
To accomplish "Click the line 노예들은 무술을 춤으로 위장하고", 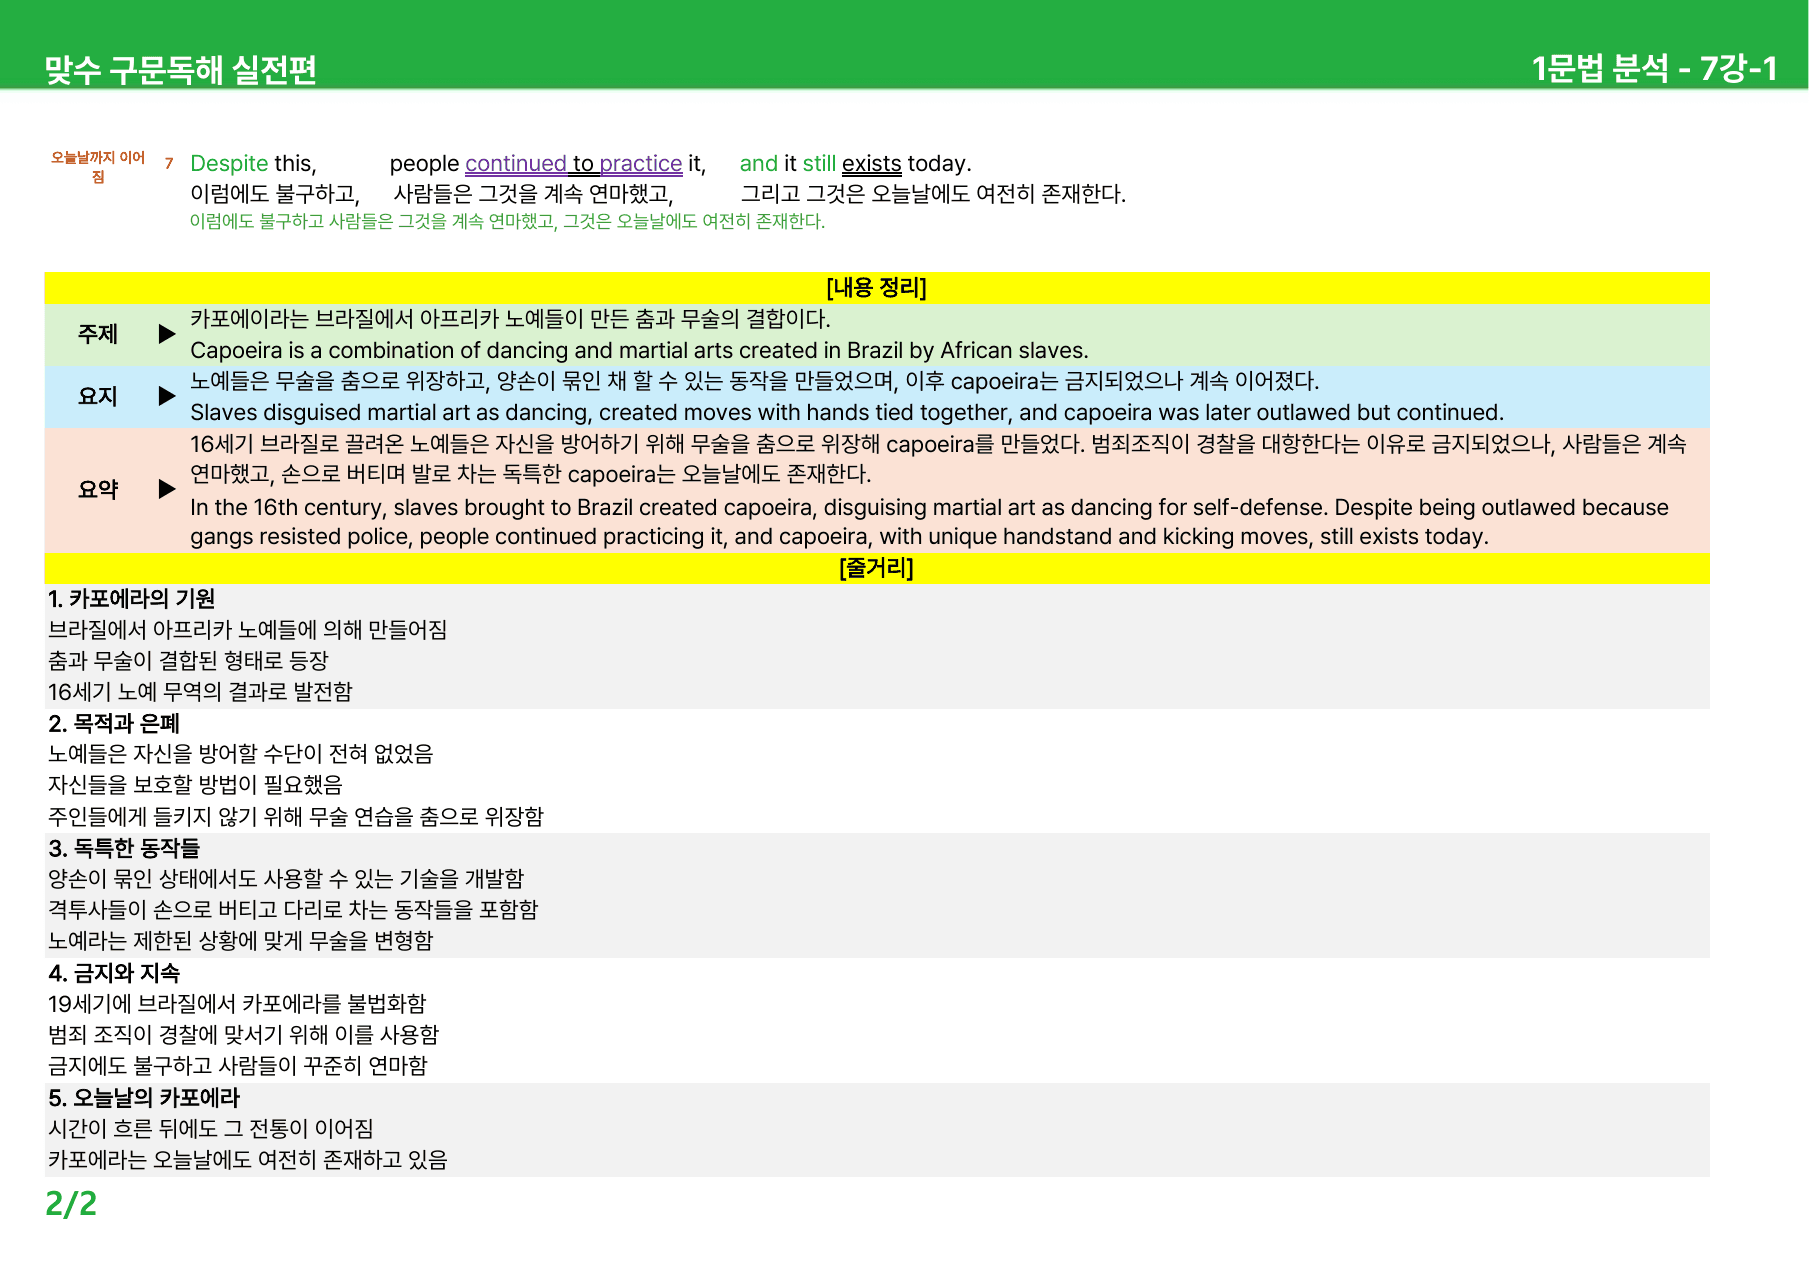I will pyautogui.click(x=755, y=381).
